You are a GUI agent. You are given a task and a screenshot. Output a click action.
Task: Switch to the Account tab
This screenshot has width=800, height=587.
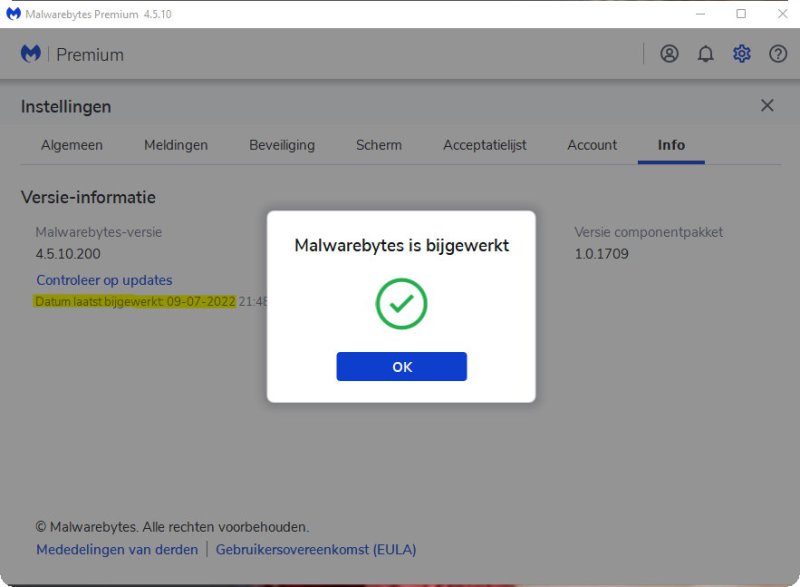(592, 145)
